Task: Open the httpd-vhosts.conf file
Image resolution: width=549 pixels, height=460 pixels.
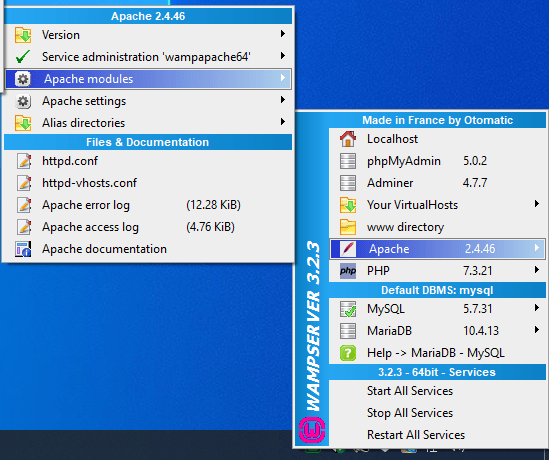Action: click(148, 183)
